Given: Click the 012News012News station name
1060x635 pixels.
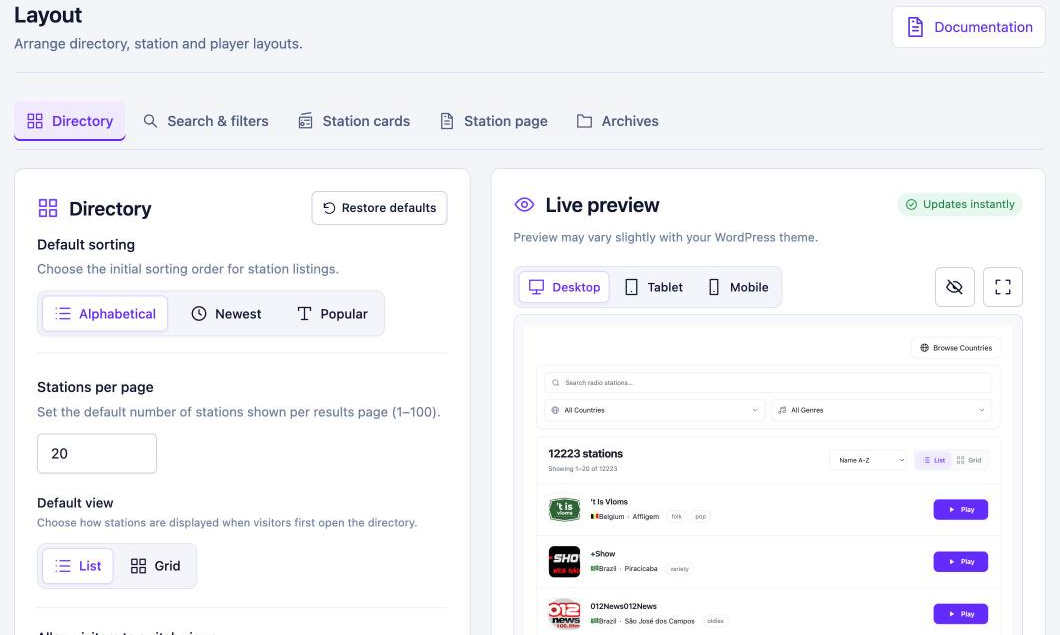Looking at the screenshot, I should click(623, 606).
